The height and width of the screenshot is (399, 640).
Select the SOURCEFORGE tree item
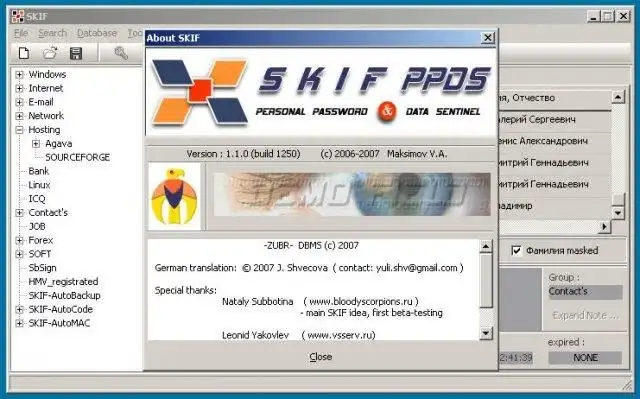pos(78,157)
